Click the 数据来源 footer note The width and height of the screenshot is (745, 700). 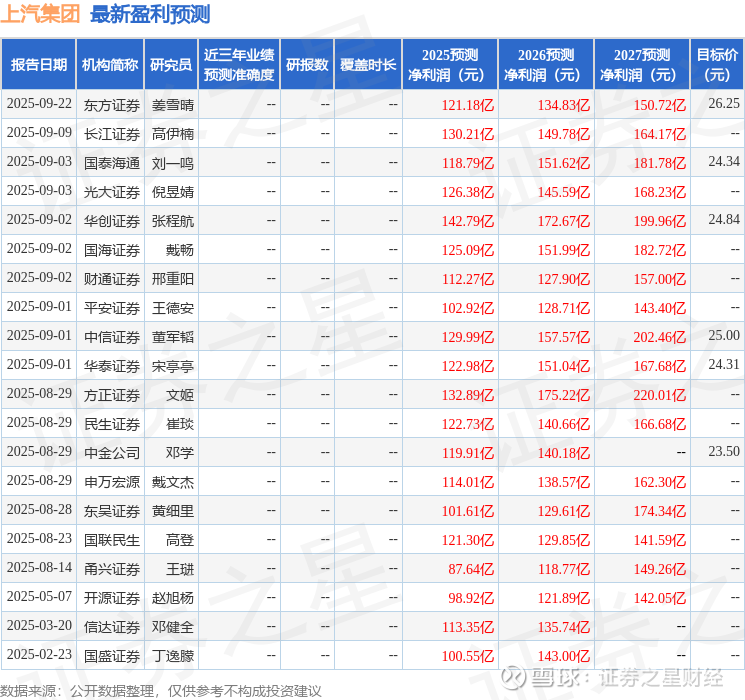161,691
